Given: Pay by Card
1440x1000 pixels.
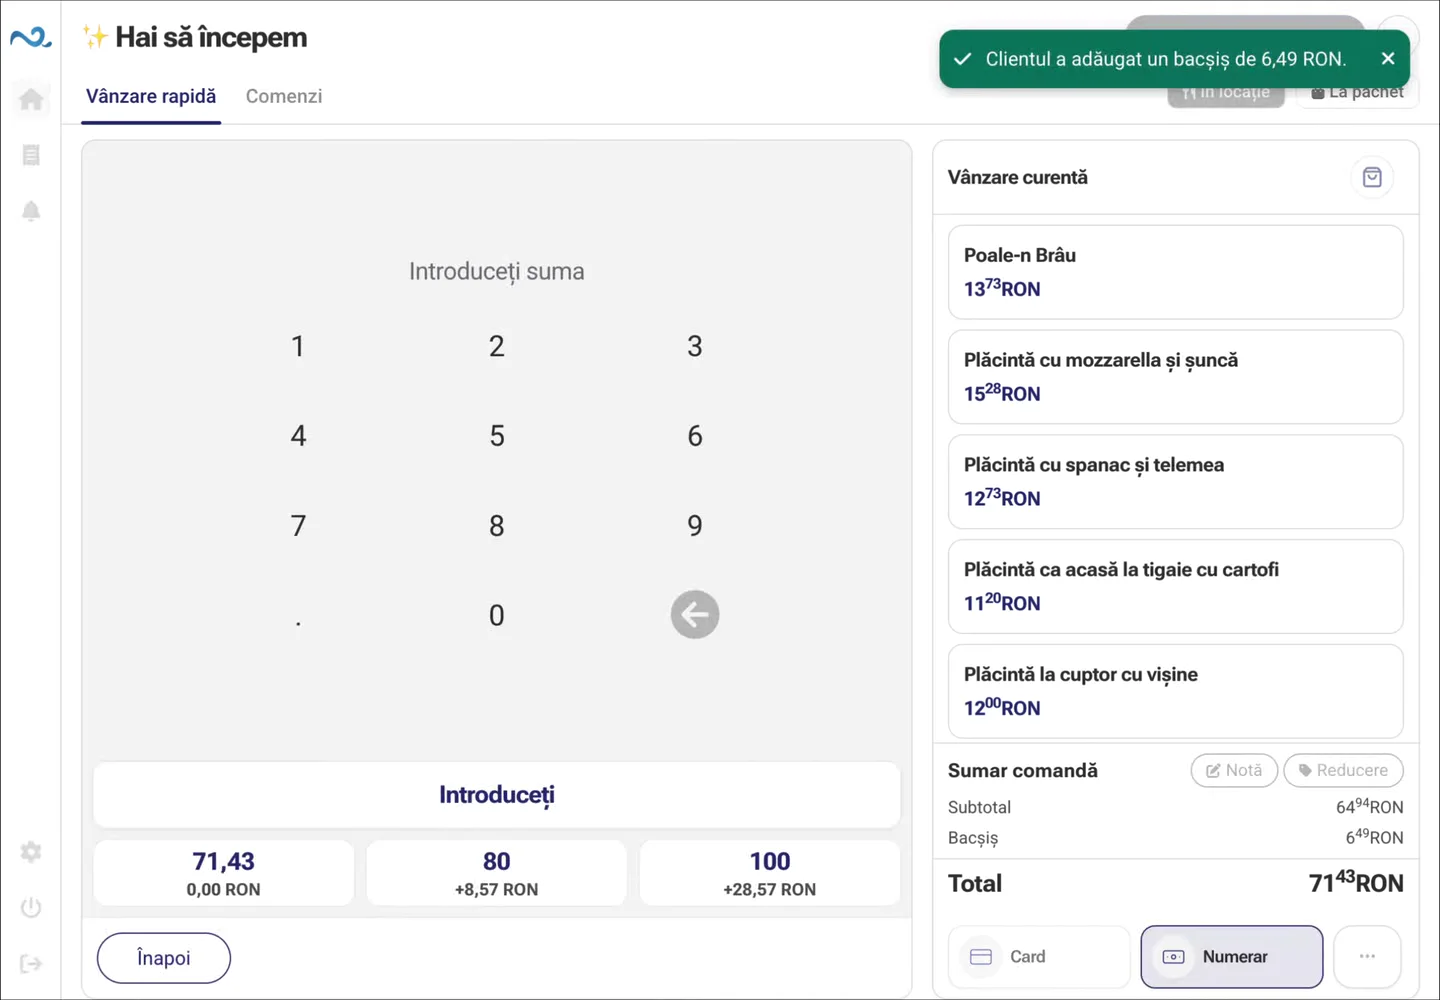Looking at the screenshot, I should pos(1039,957).
